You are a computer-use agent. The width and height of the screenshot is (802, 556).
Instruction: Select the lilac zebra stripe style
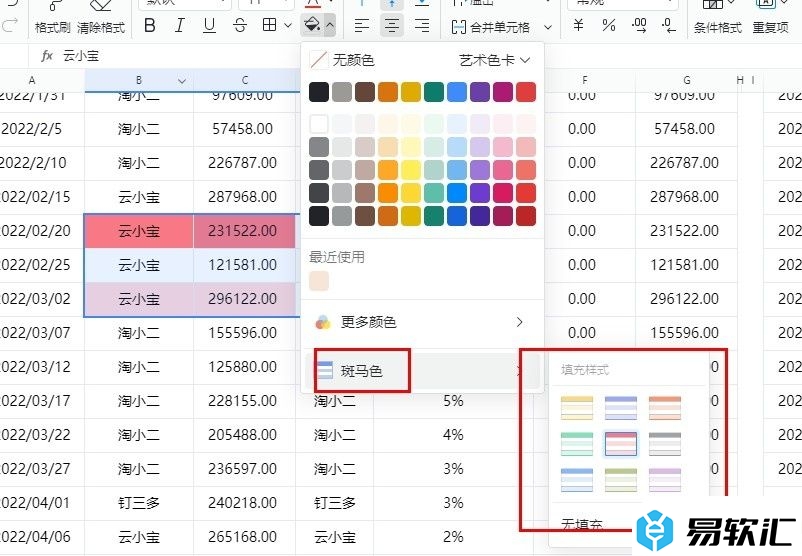coord(665,480)
